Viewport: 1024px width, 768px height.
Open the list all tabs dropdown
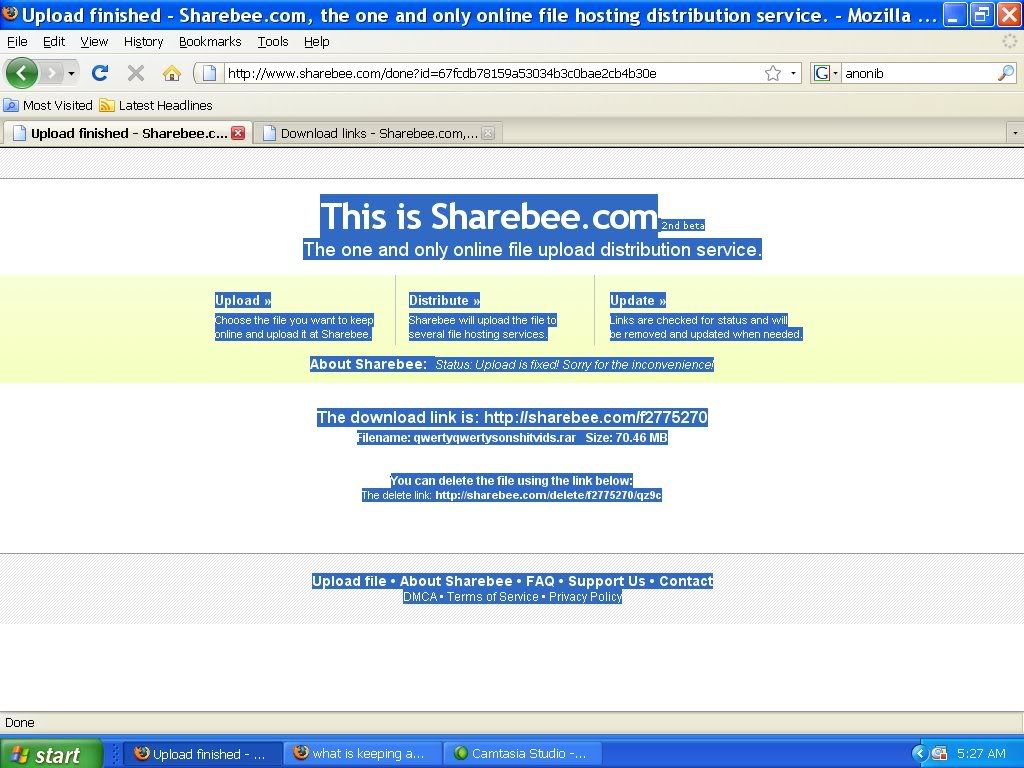[1015, 133]
